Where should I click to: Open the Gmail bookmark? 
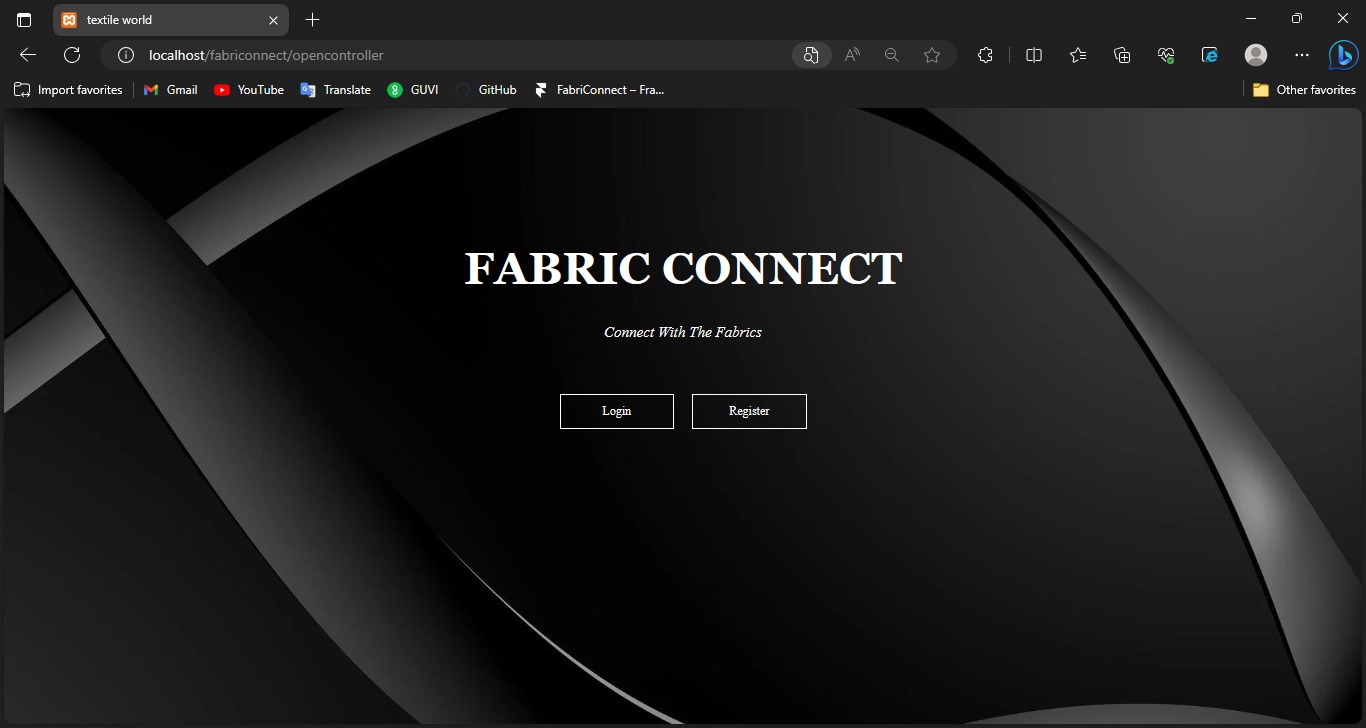[170, 90]
